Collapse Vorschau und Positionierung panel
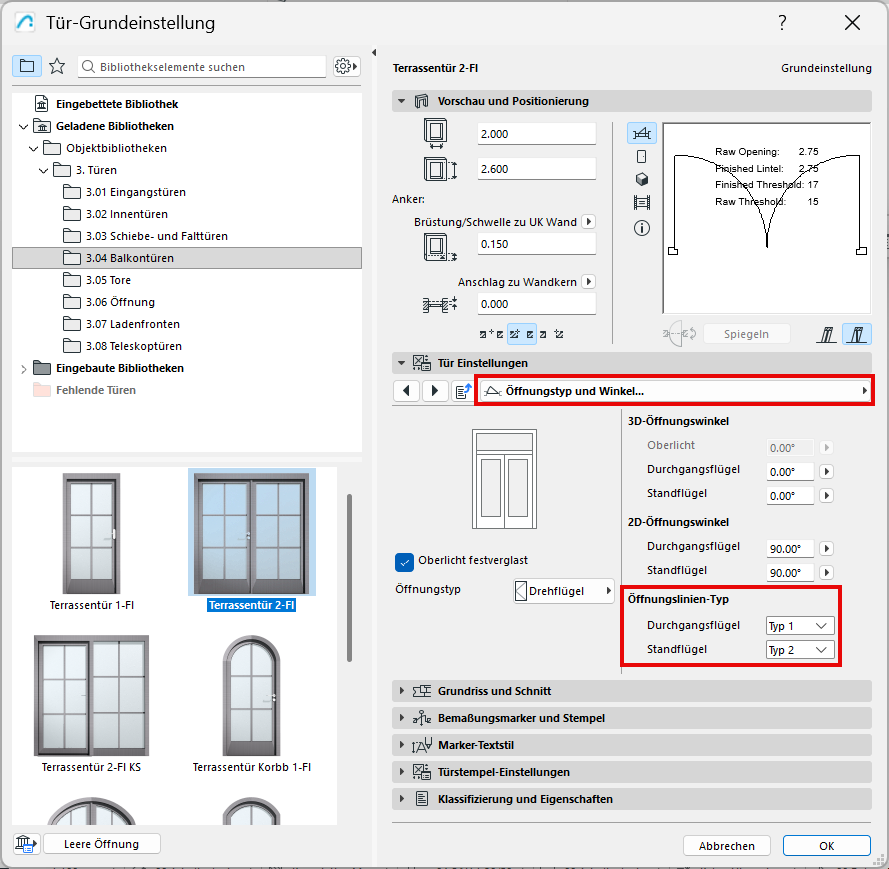 point(401,101)
